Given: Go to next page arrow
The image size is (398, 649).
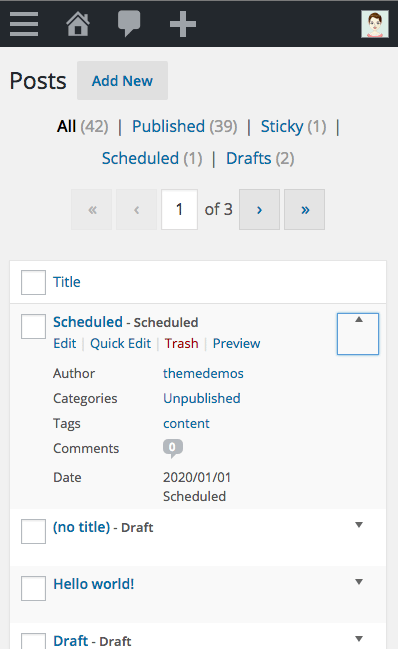Looking at the screenshot, I should 259,209.
